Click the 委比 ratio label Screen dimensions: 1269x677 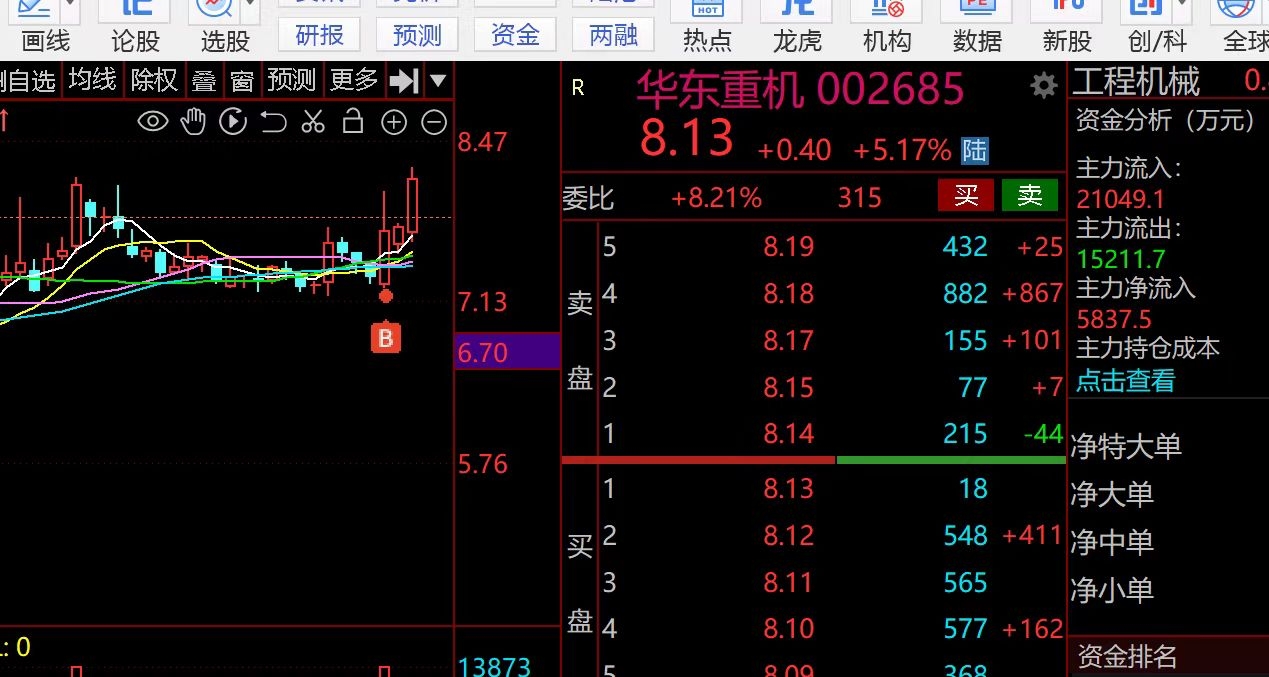click(x=588, y=198)
